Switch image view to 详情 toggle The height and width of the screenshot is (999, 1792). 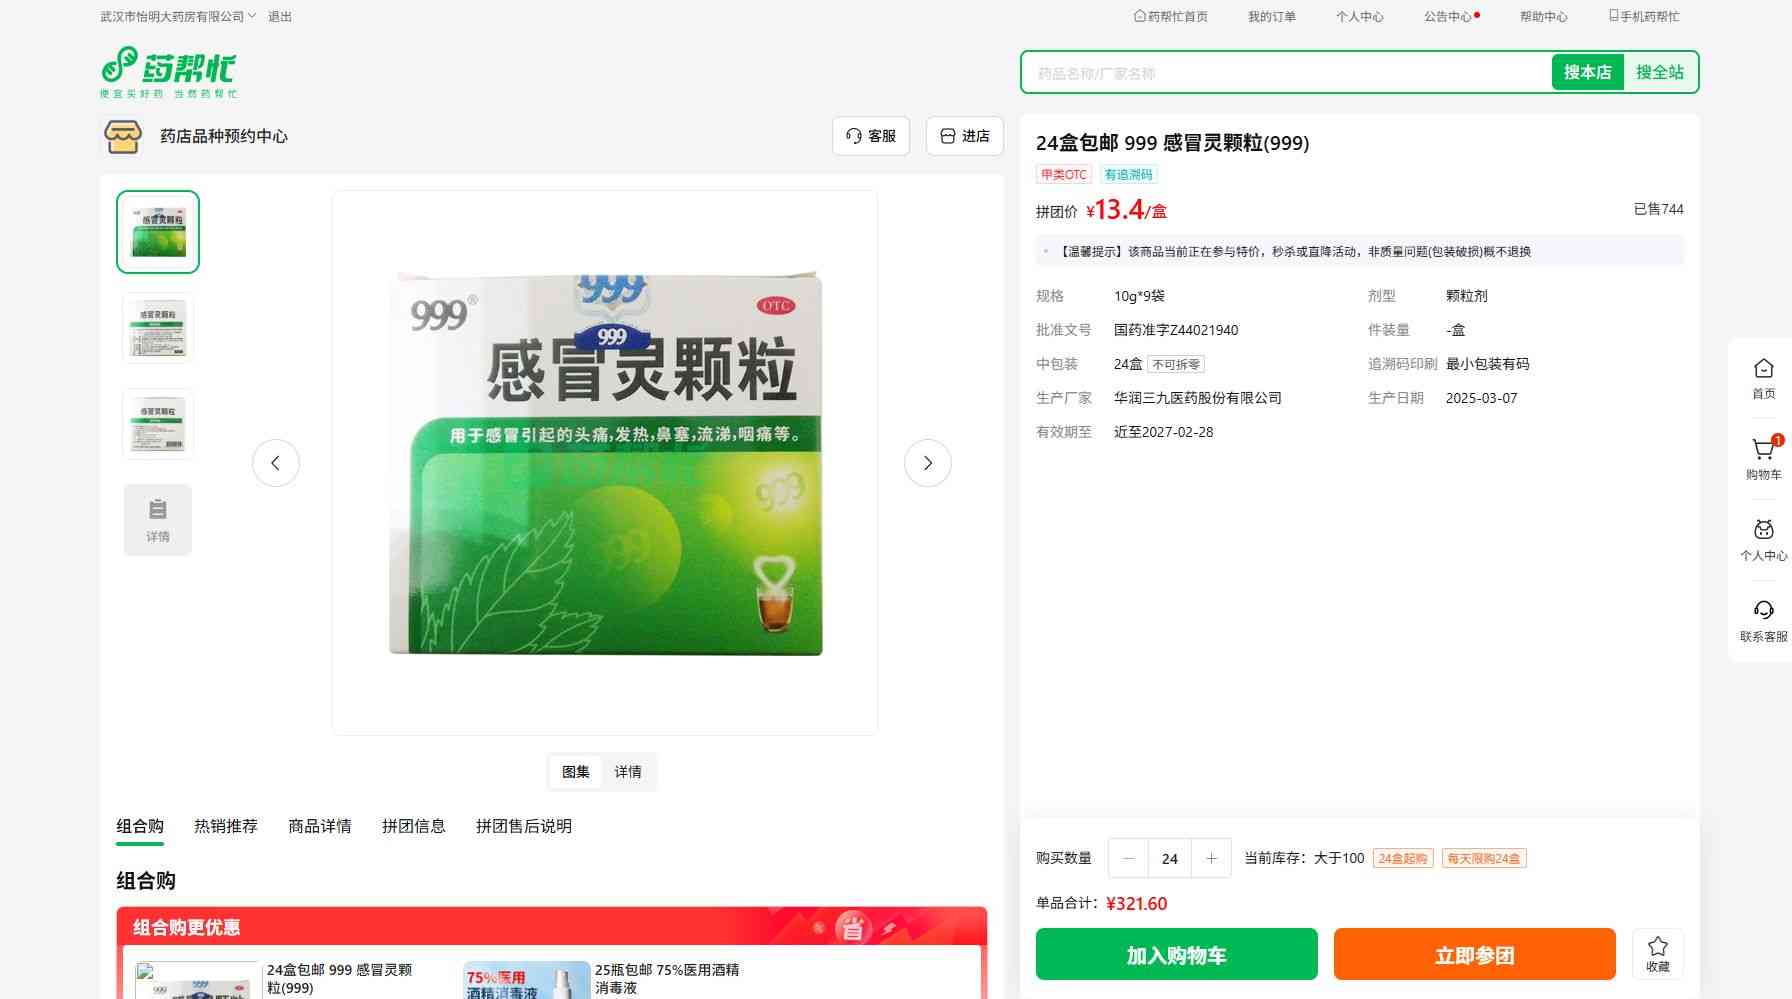coord(628,772)
